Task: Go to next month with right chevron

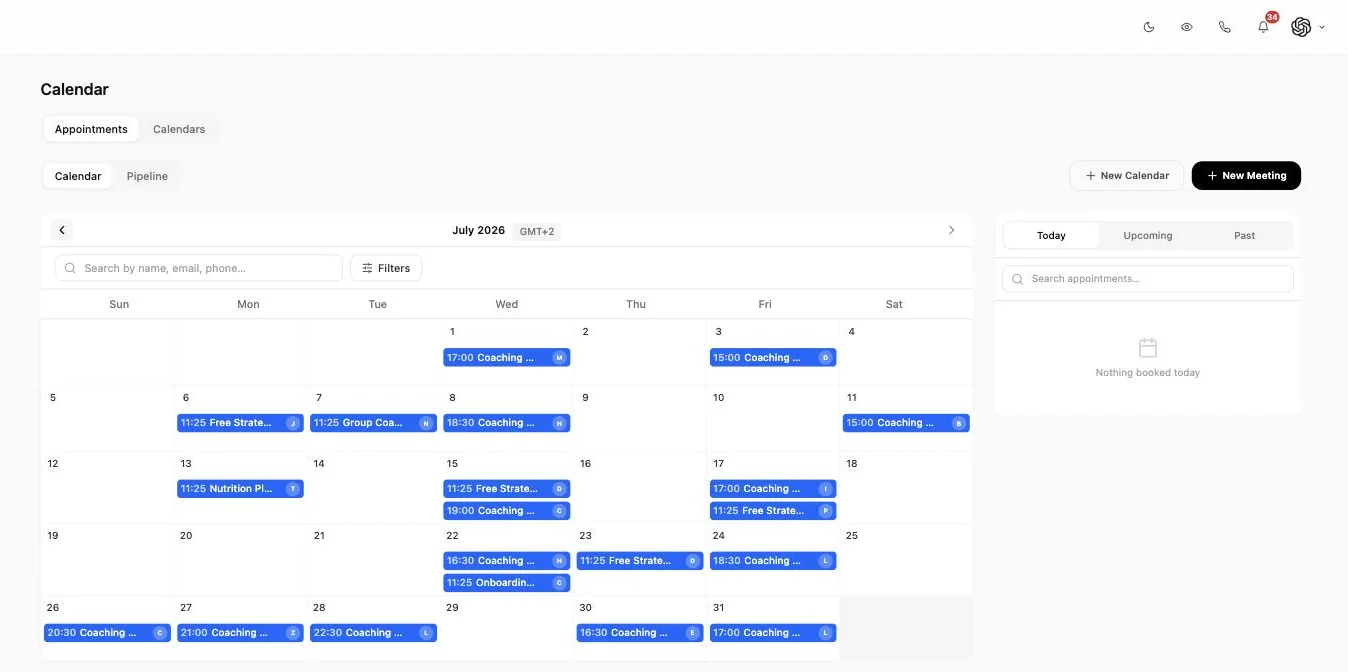Action: coord(951,230)
